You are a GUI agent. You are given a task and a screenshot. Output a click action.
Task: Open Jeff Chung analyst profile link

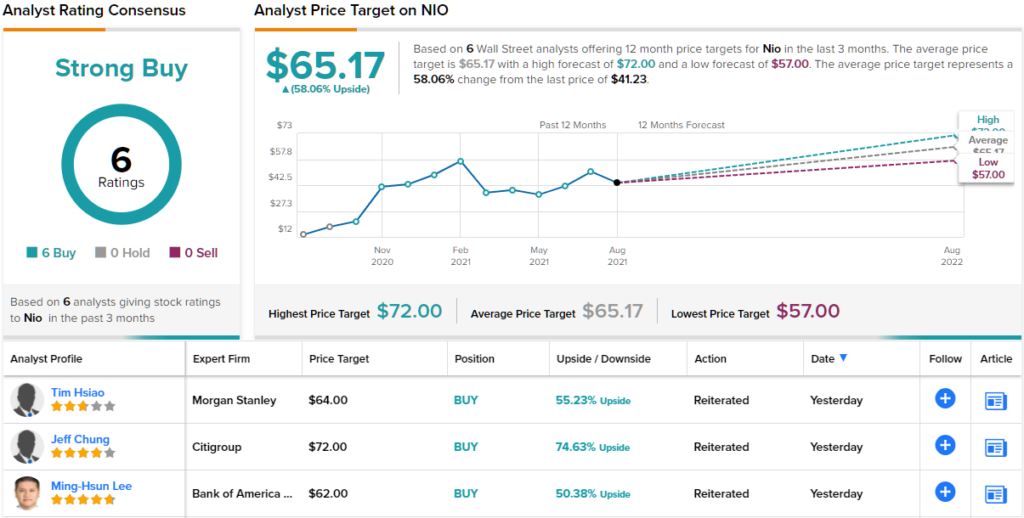coord(80,439)
